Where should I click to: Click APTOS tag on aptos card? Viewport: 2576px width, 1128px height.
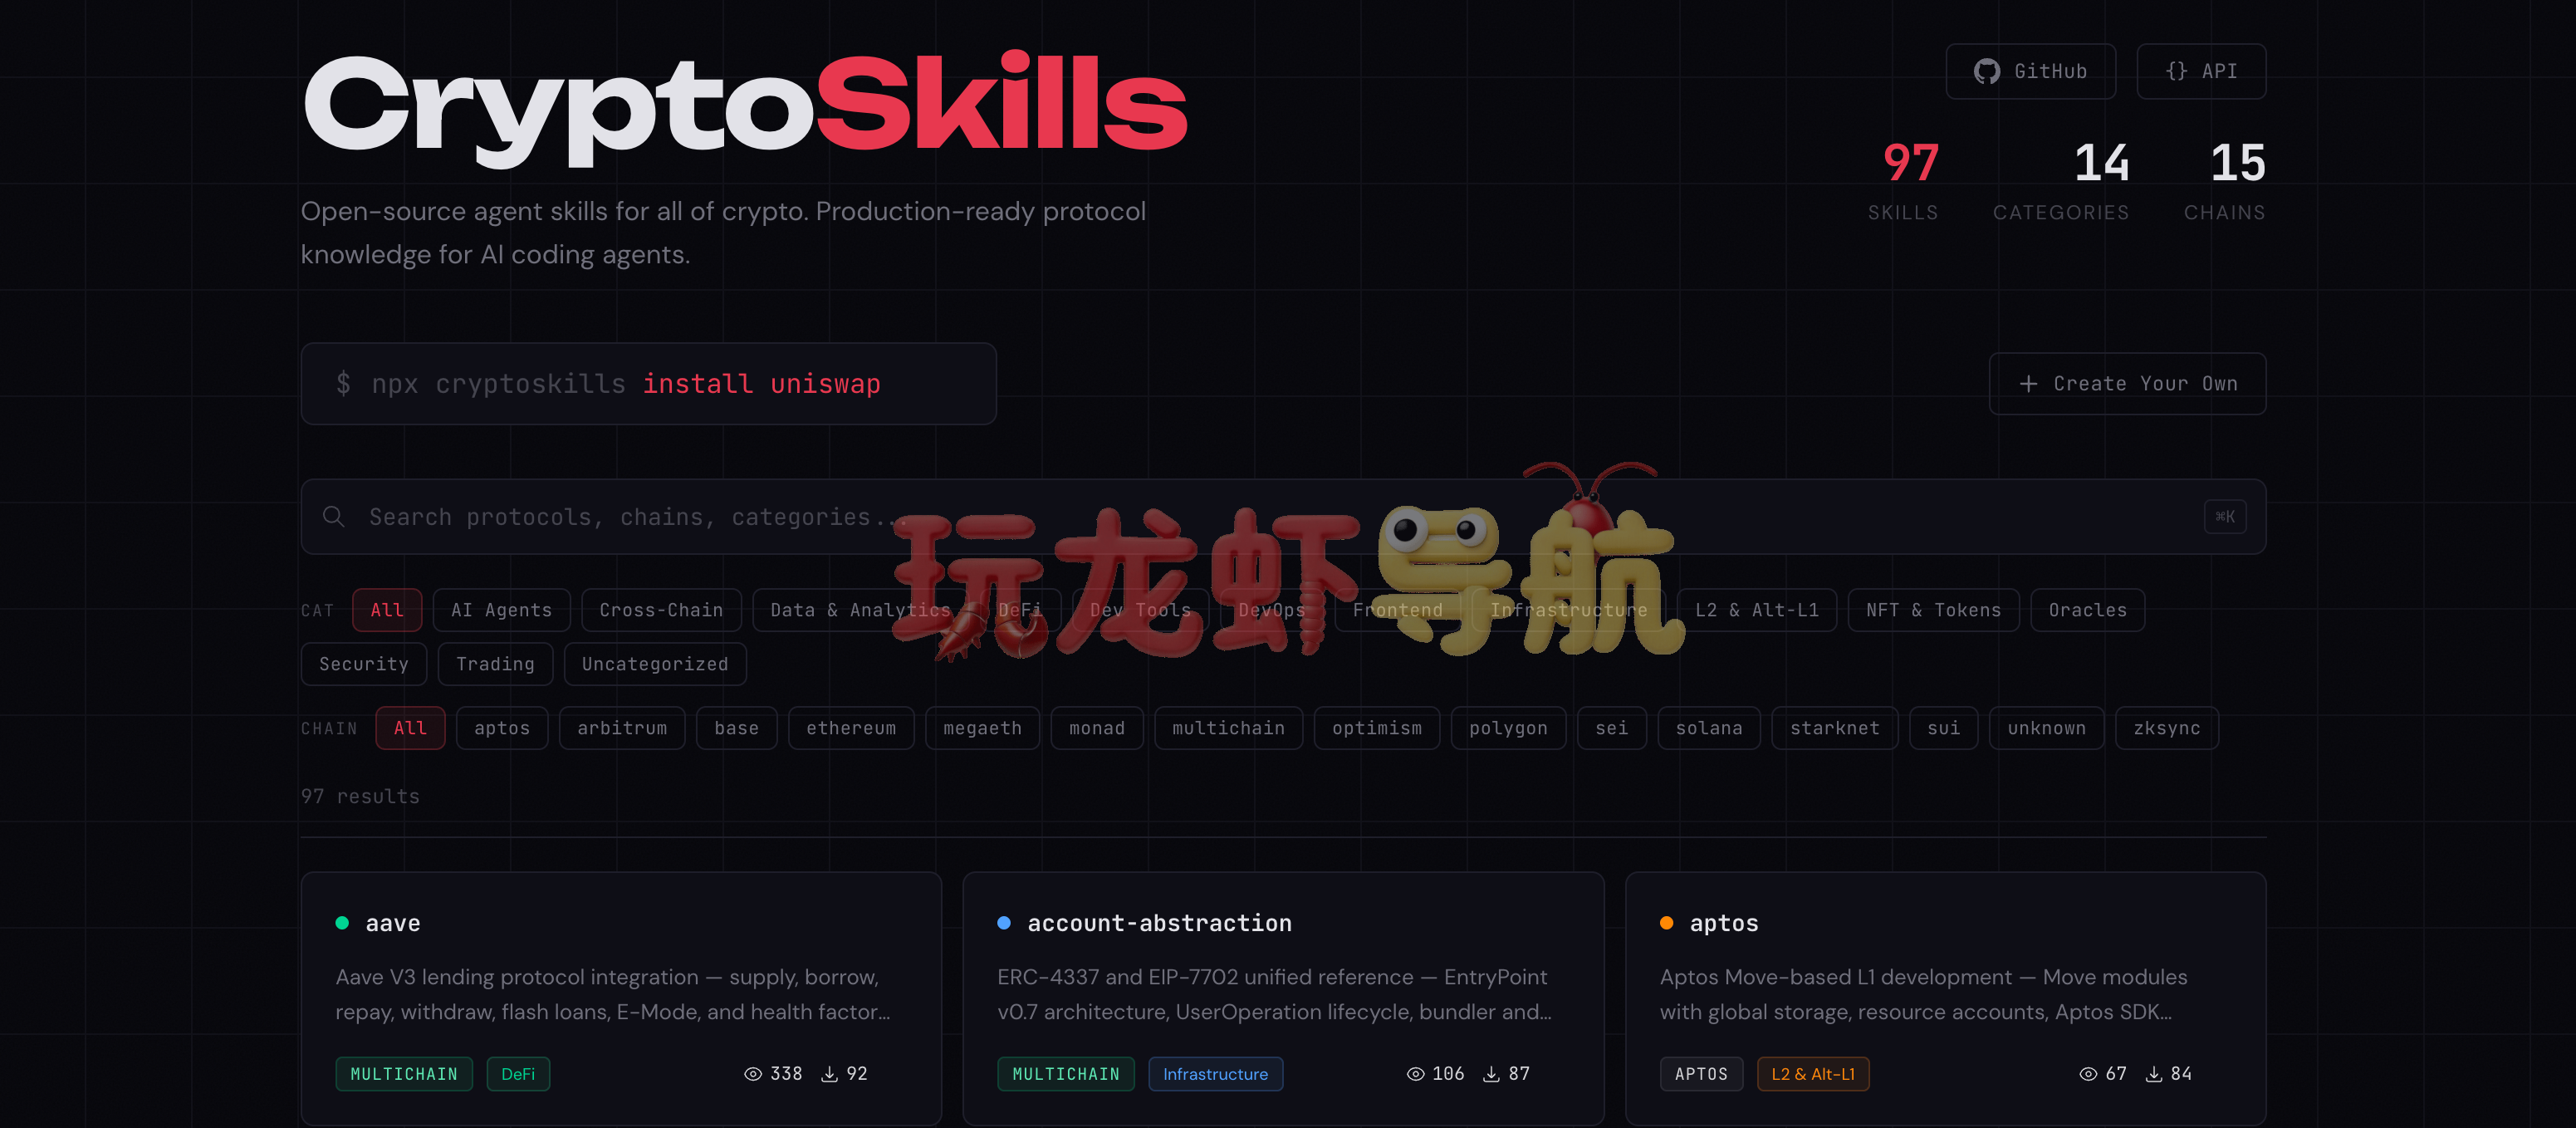click(x=1701, y=1074)
